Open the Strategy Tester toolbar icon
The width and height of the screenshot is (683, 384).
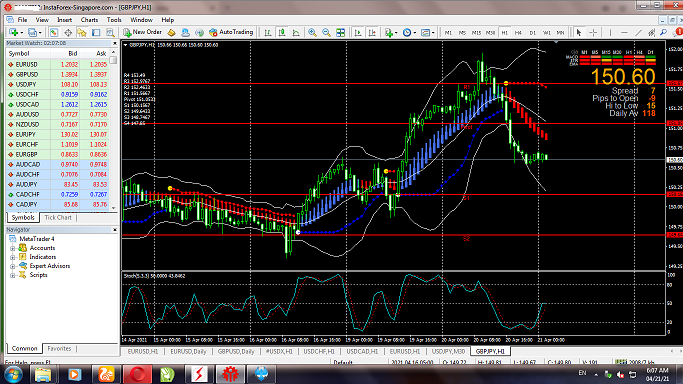(x=110, y=33)
